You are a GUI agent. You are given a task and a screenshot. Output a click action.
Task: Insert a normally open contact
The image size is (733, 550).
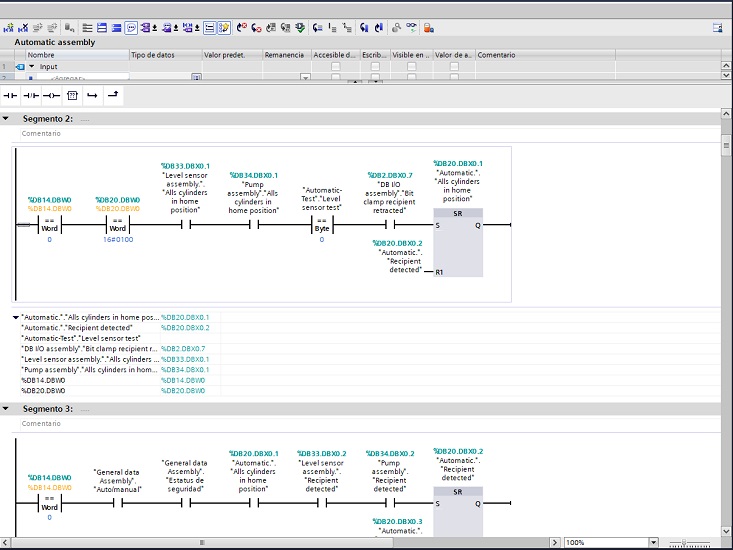click(x=11, y=95)
